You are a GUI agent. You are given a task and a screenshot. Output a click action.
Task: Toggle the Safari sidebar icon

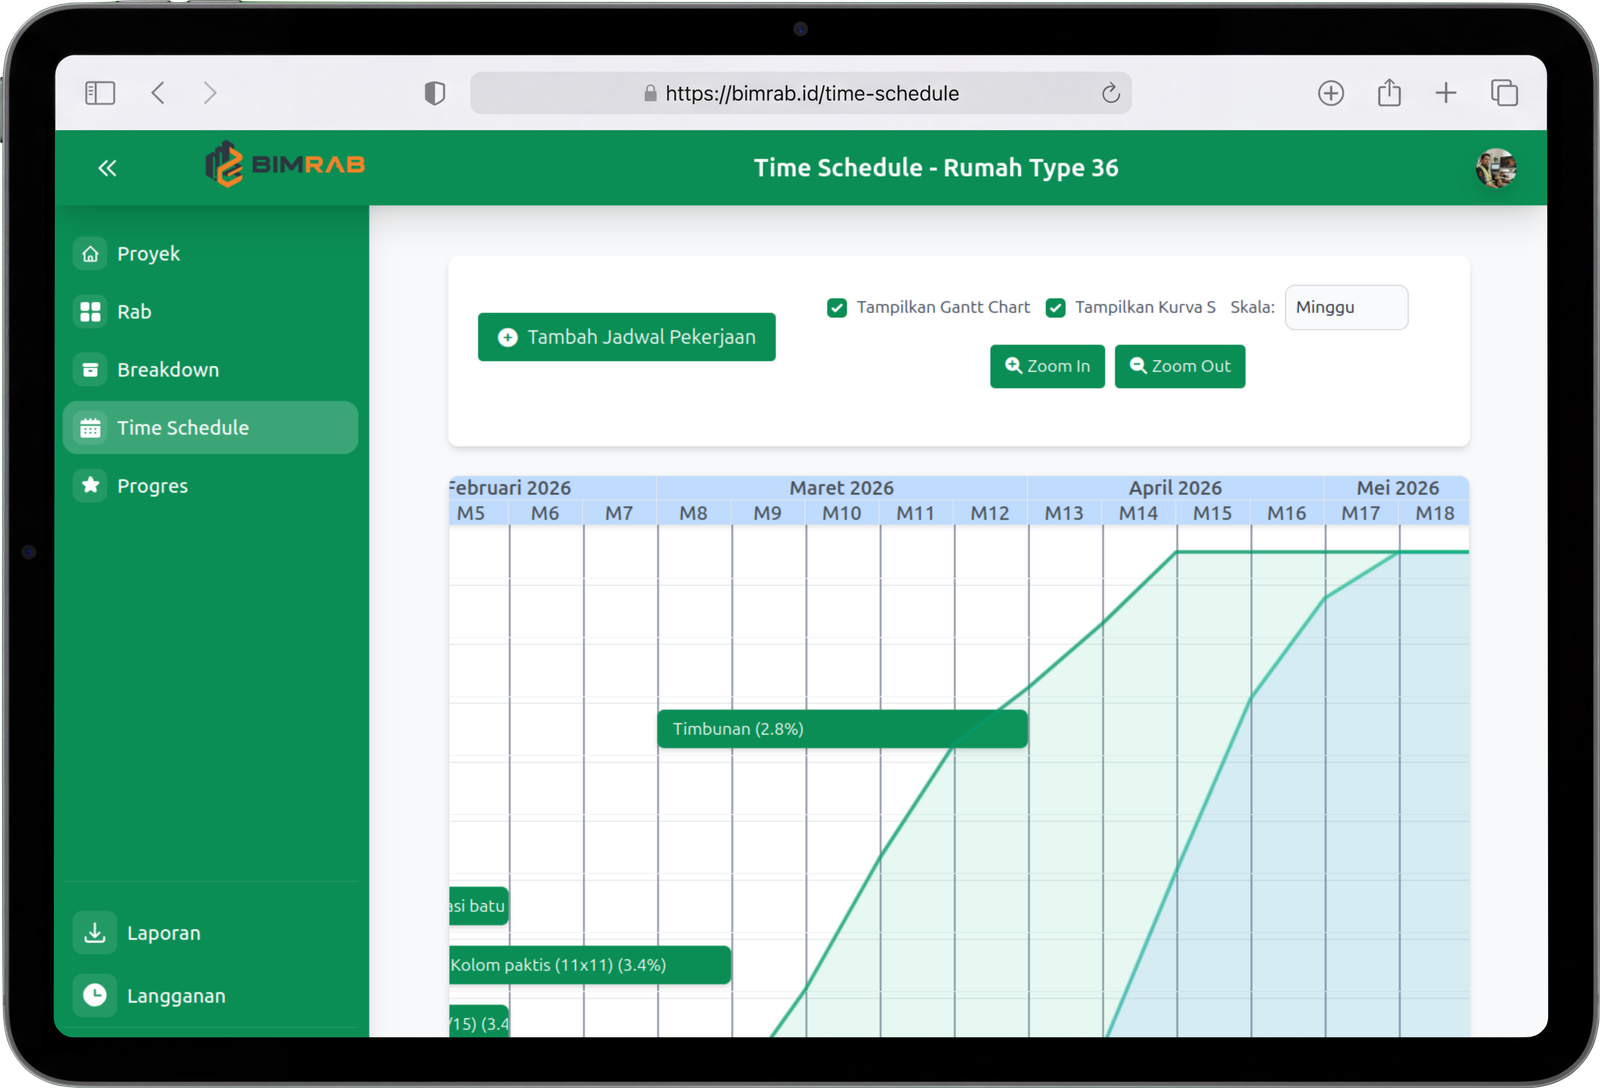pyautogui.click(x=100, y=93)
